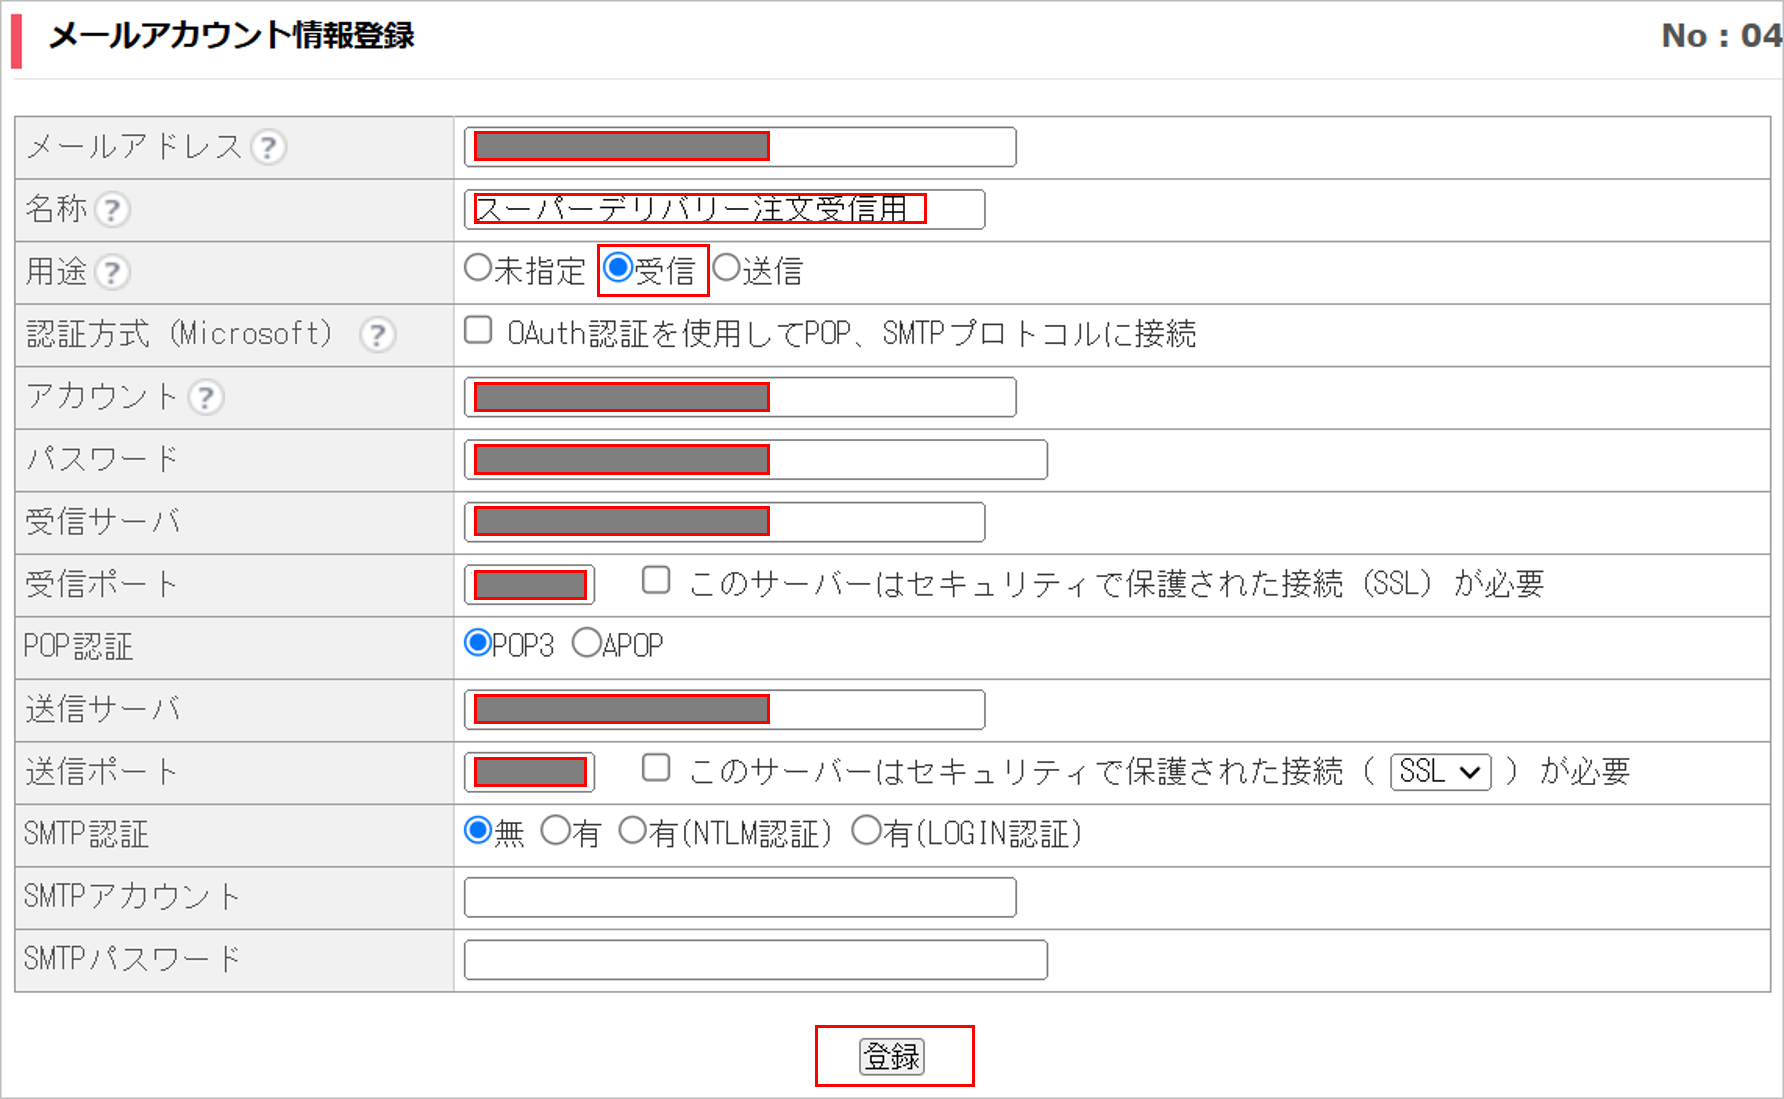Focus the SMTPアカウント input field
The height and width of the screenshot is (1099, 1784).
(x=740, y=897)
